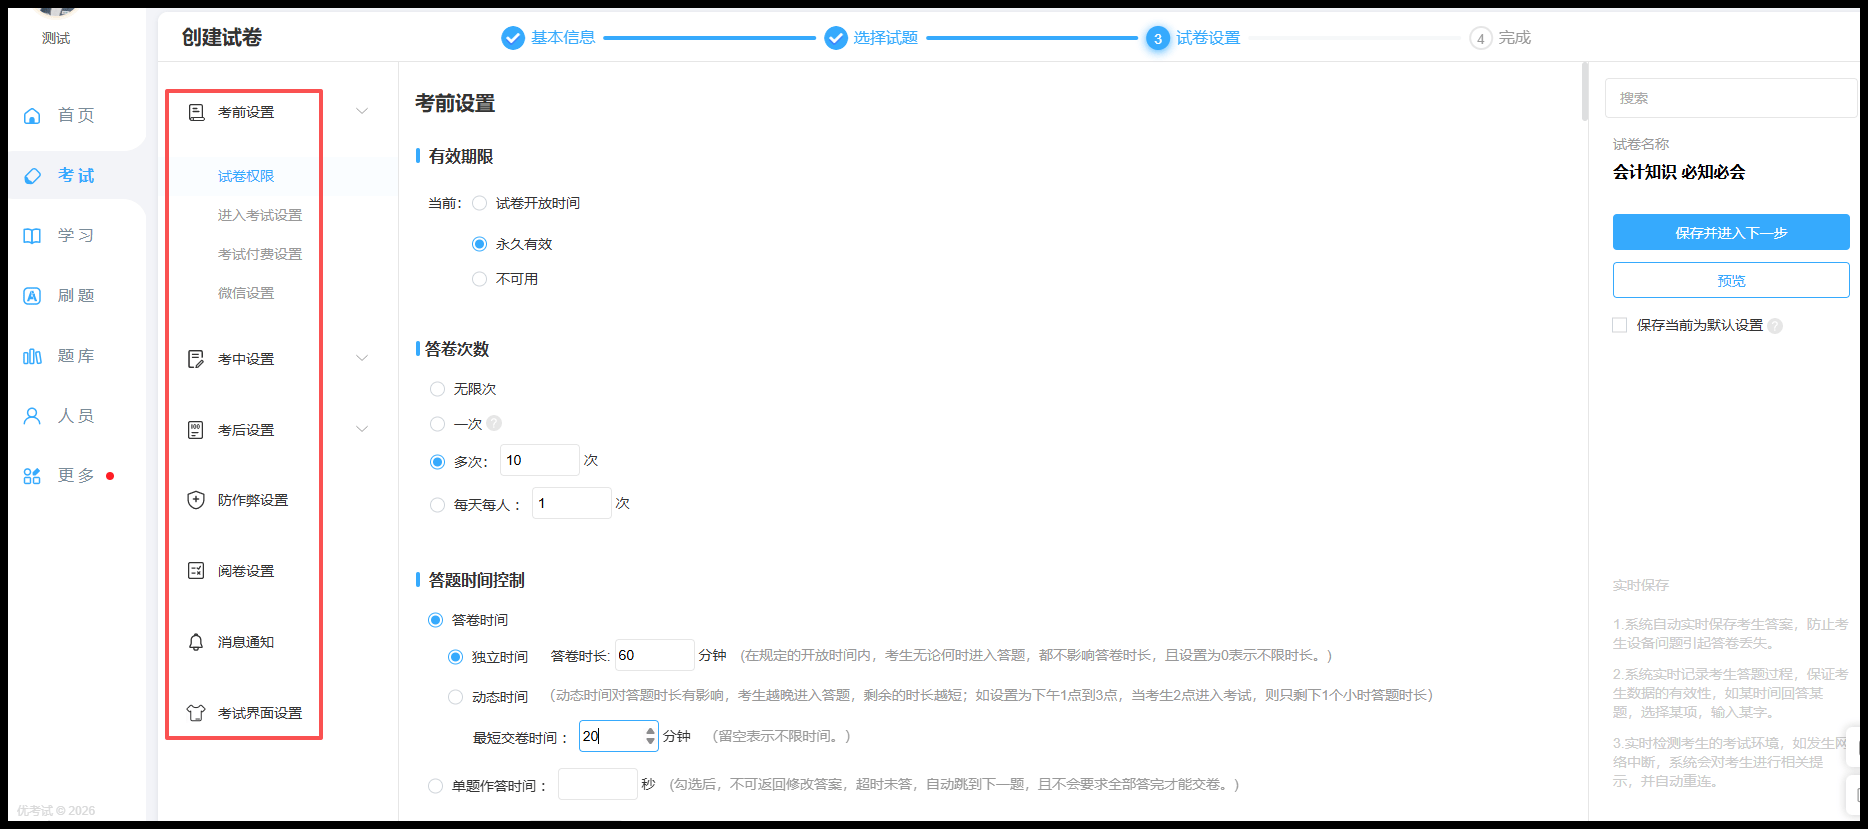Click the 考试界面设置 shirt icon
This screenshot has height=829, width=1868.
(196, 713)
